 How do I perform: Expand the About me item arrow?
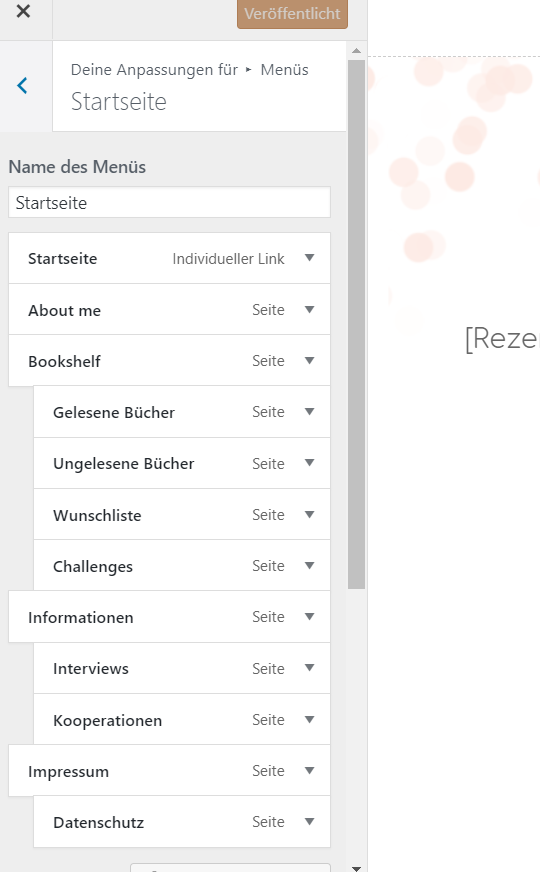tap(310, 310)
